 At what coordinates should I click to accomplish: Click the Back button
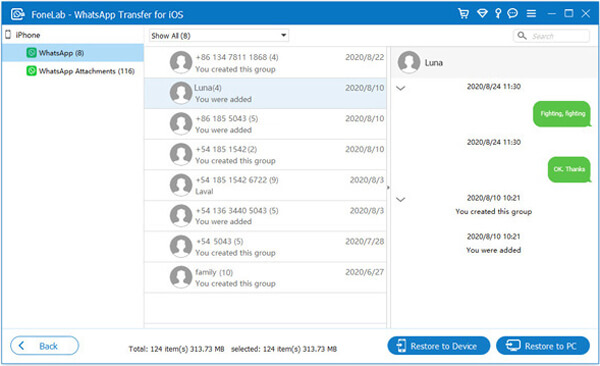pyautogui.click(x=44, y=346)
